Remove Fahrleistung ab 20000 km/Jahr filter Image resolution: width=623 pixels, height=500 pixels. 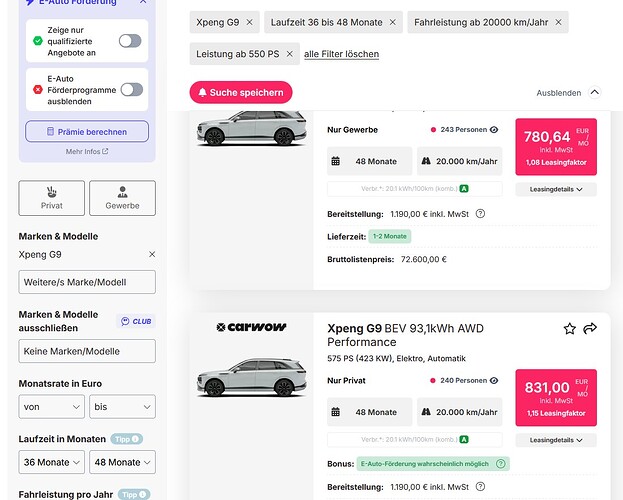(x=558, y=22)
